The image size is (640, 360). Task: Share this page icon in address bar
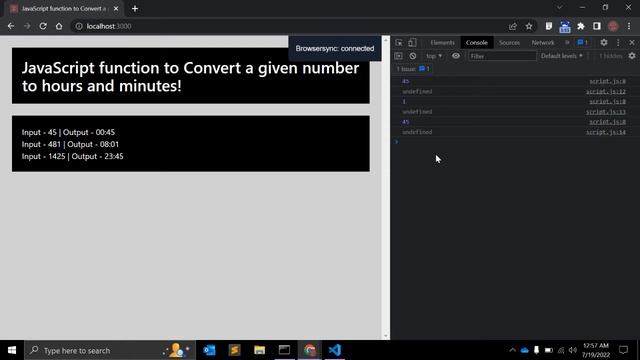[513, 26]
